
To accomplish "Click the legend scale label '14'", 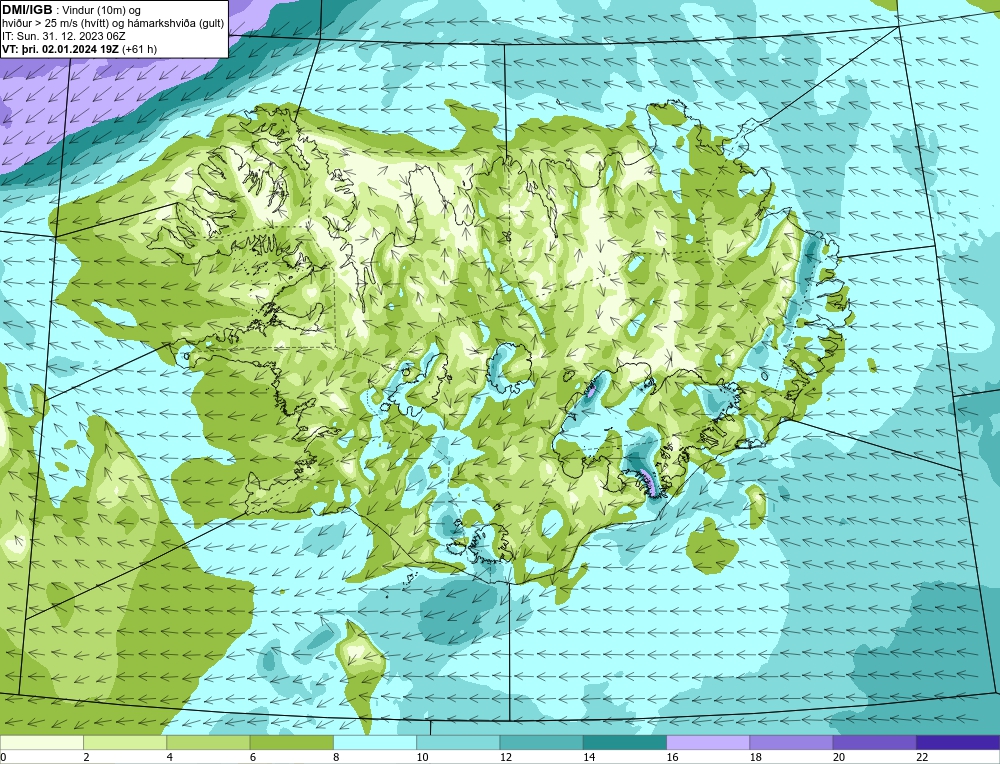I will [x=589, y=757].
